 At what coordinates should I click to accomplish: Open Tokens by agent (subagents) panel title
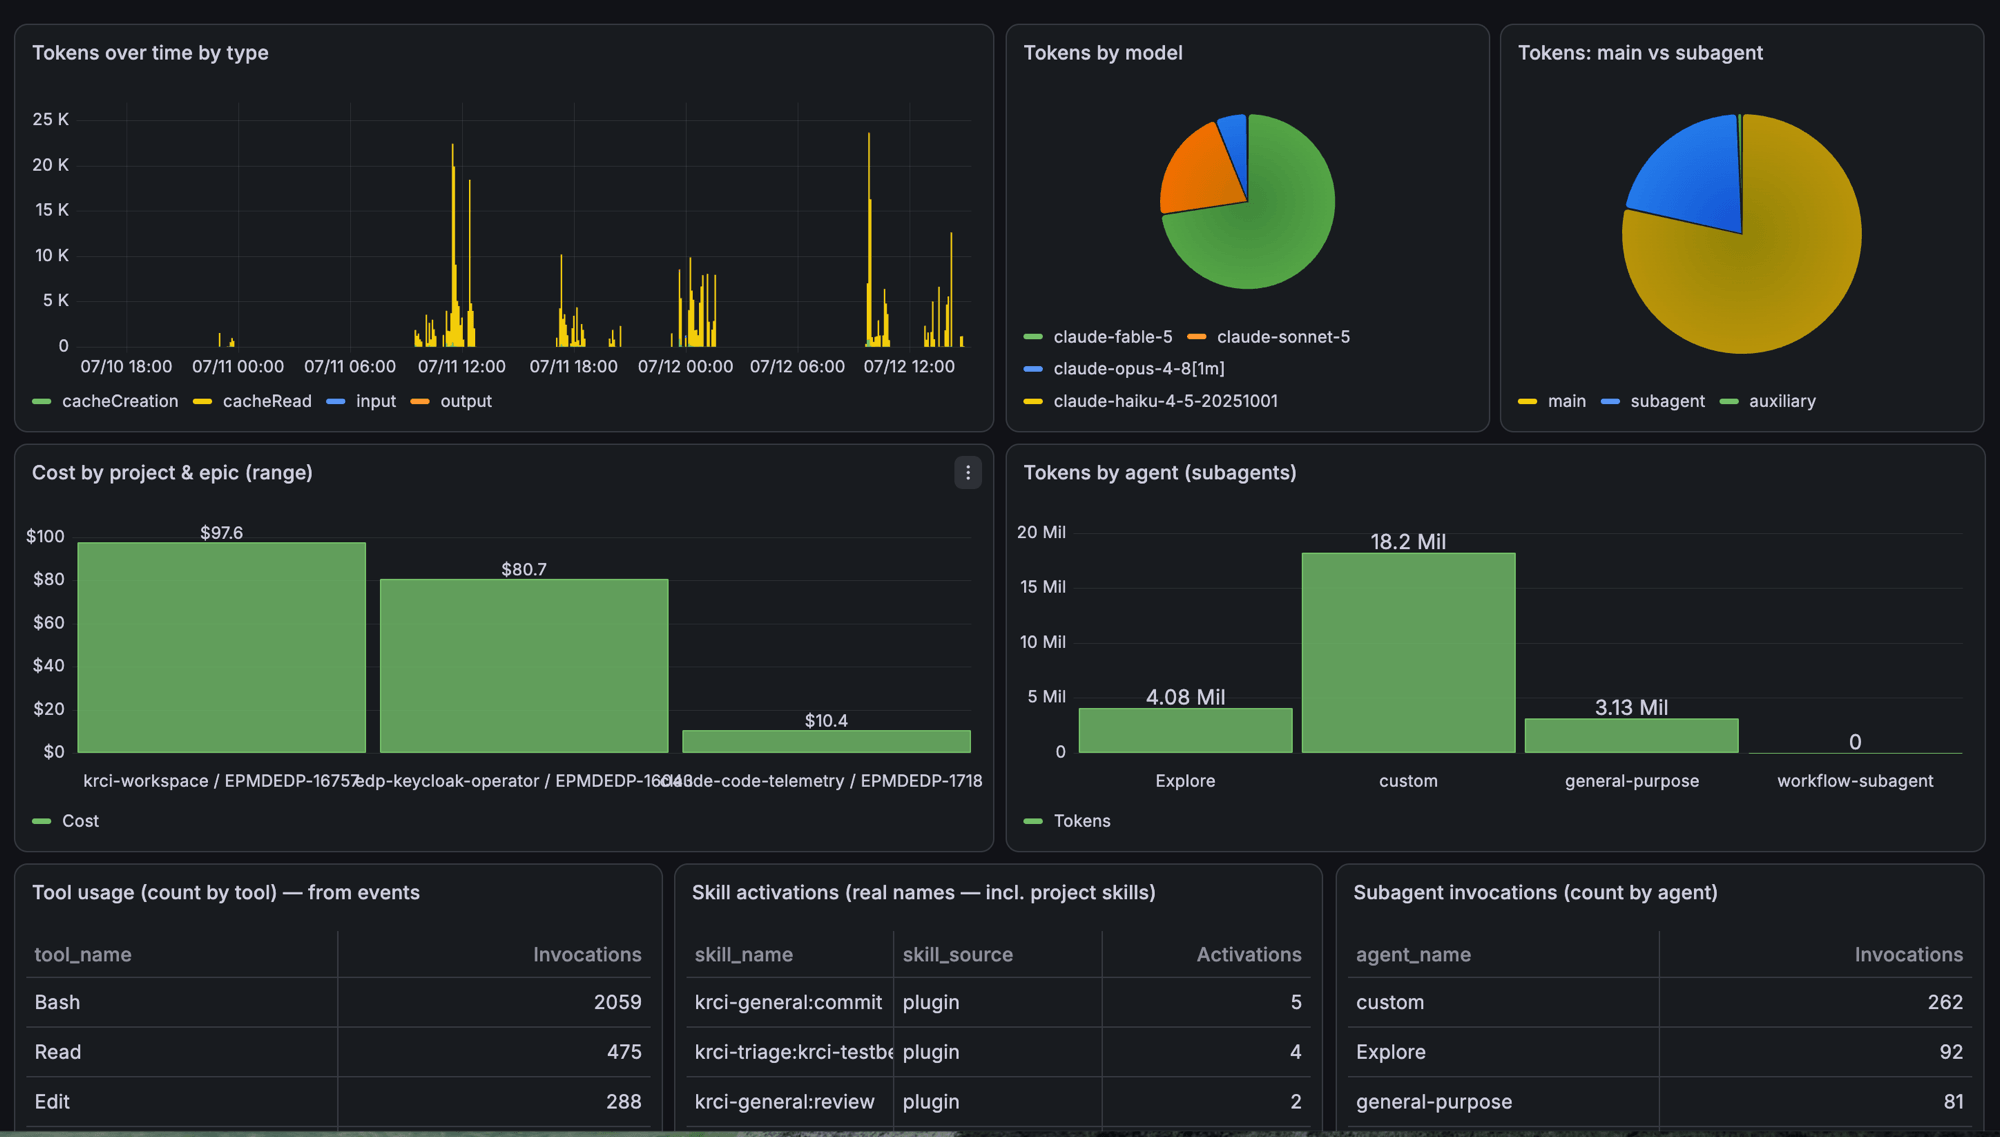pos(1160,473)
